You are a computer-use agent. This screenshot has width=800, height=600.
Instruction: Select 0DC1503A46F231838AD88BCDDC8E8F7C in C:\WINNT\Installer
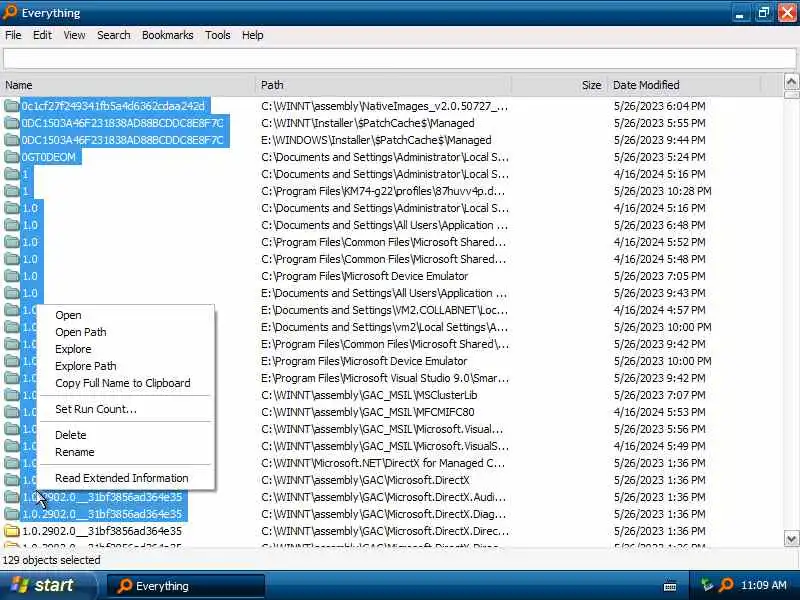point(122,123)
